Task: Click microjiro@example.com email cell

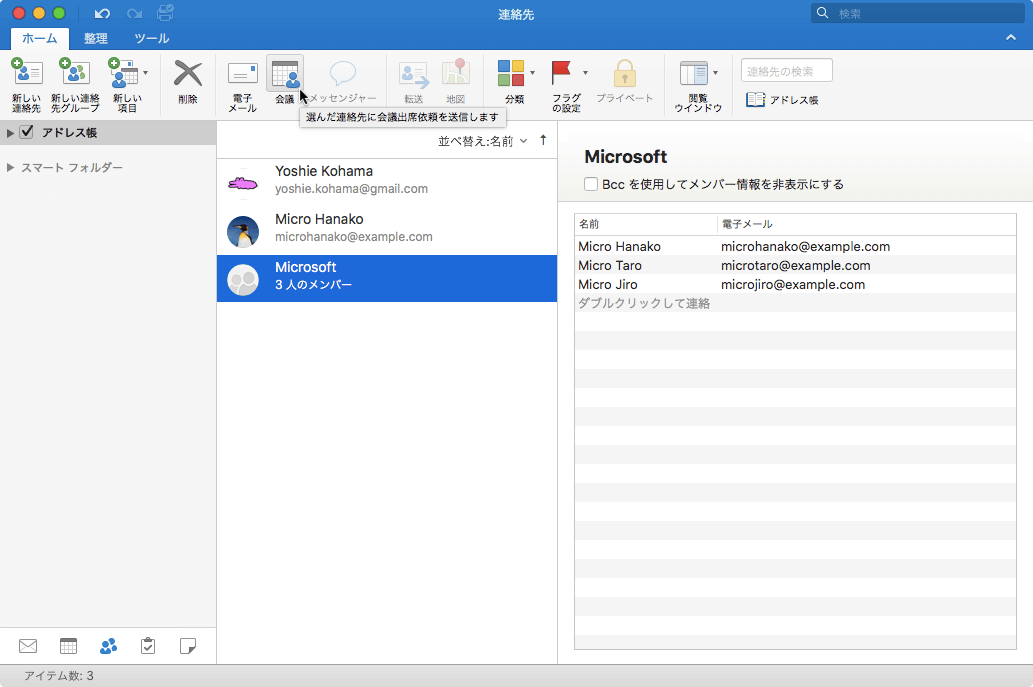Action: pyautogui.click(x=793, y=285)
